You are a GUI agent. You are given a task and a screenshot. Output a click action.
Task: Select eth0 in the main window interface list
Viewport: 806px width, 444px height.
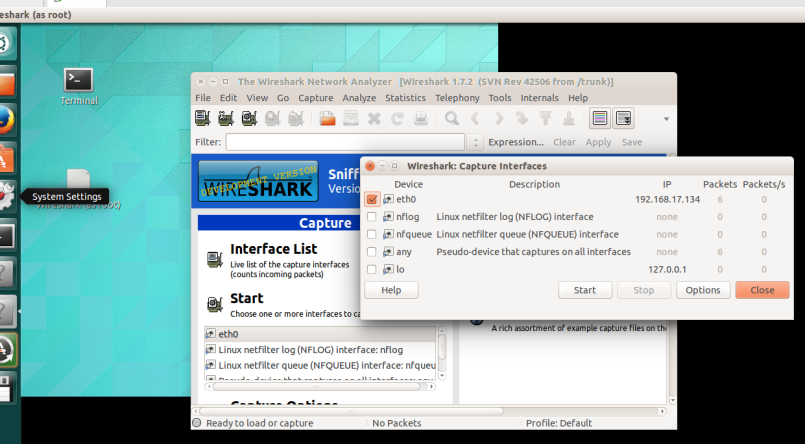tap(320, 334)
